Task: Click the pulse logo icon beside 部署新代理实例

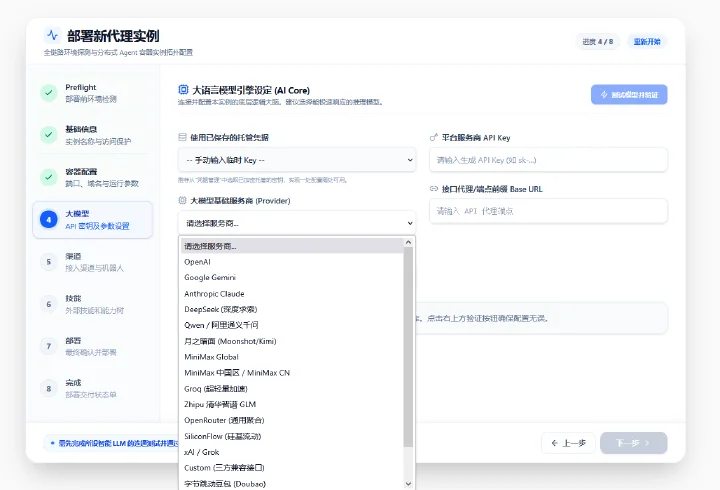Action: (52, 35)
